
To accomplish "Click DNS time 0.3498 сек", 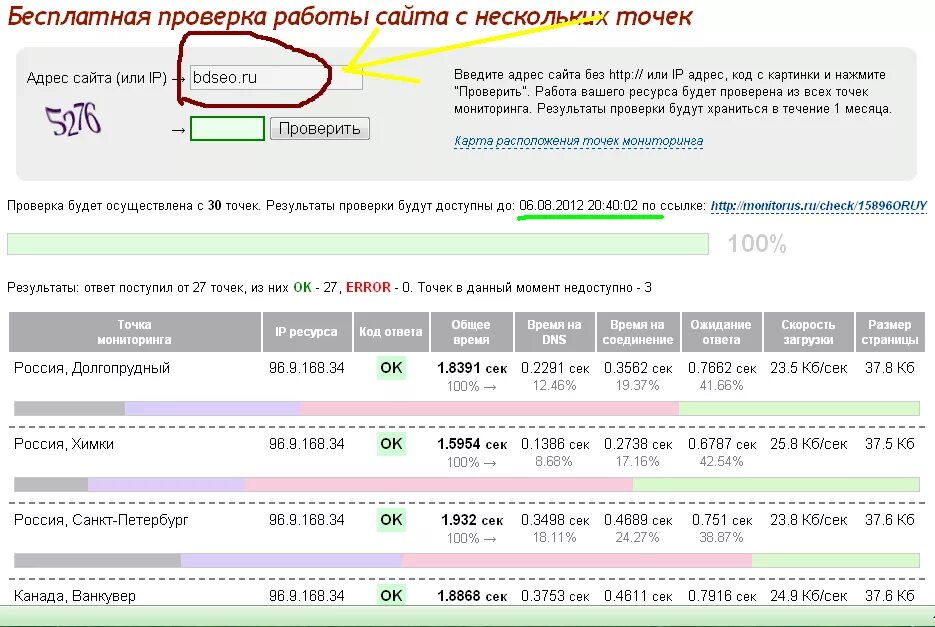I will tap(555, 520).
